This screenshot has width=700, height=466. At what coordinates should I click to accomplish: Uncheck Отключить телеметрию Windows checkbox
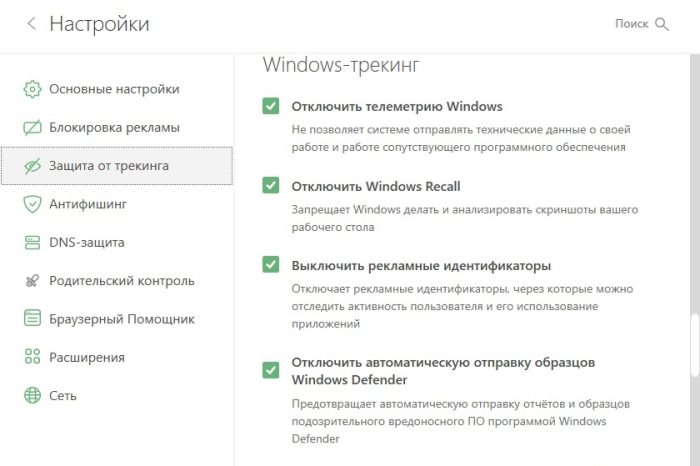270,106
